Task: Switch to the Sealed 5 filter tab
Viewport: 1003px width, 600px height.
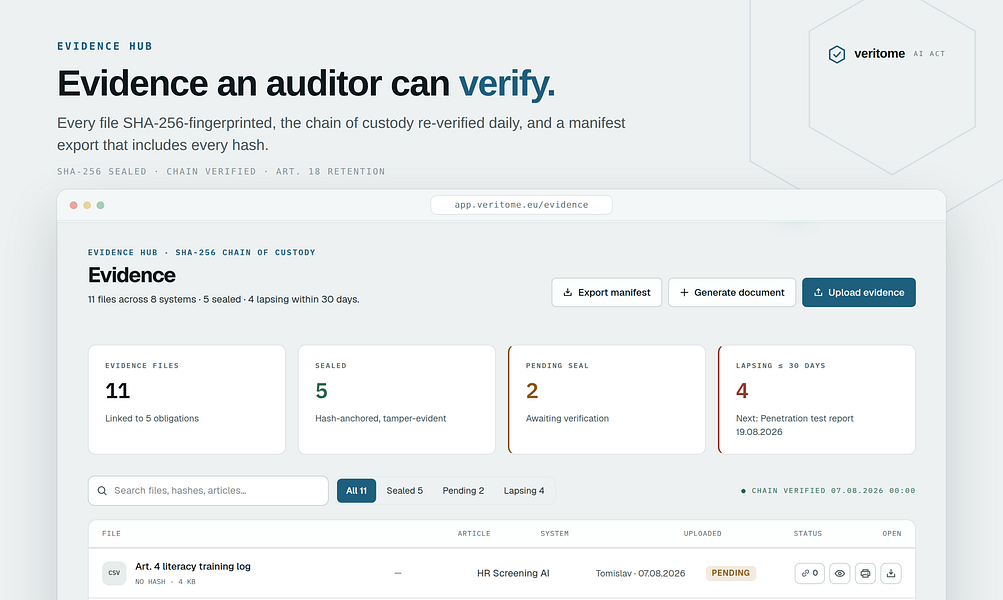Action: tap(404, 491)
